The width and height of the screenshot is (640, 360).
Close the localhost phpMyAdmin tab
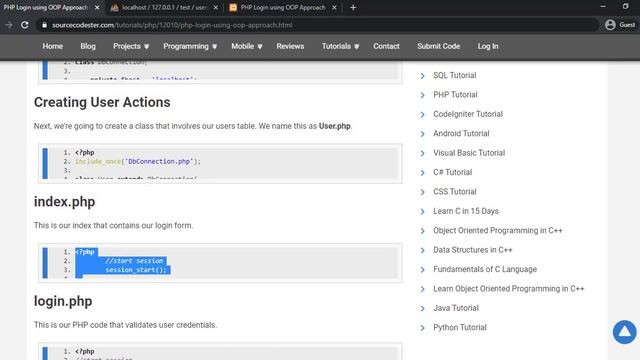pos(216,7)
